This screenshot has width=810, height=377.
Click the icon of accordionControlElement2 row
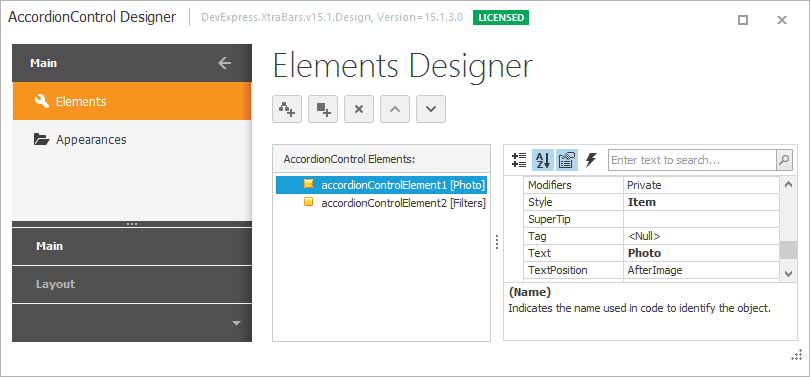click(x=308, y=202)
